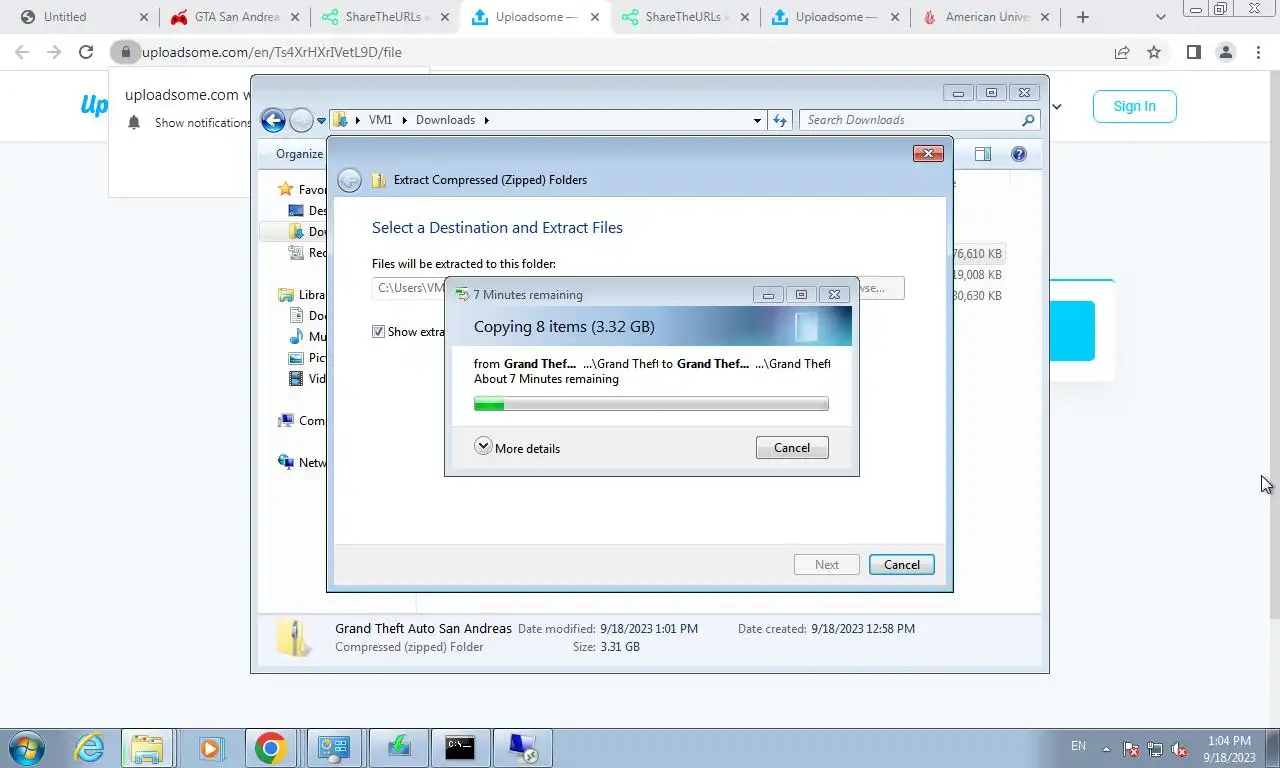Select Favorites in the navigation pane

303,189
